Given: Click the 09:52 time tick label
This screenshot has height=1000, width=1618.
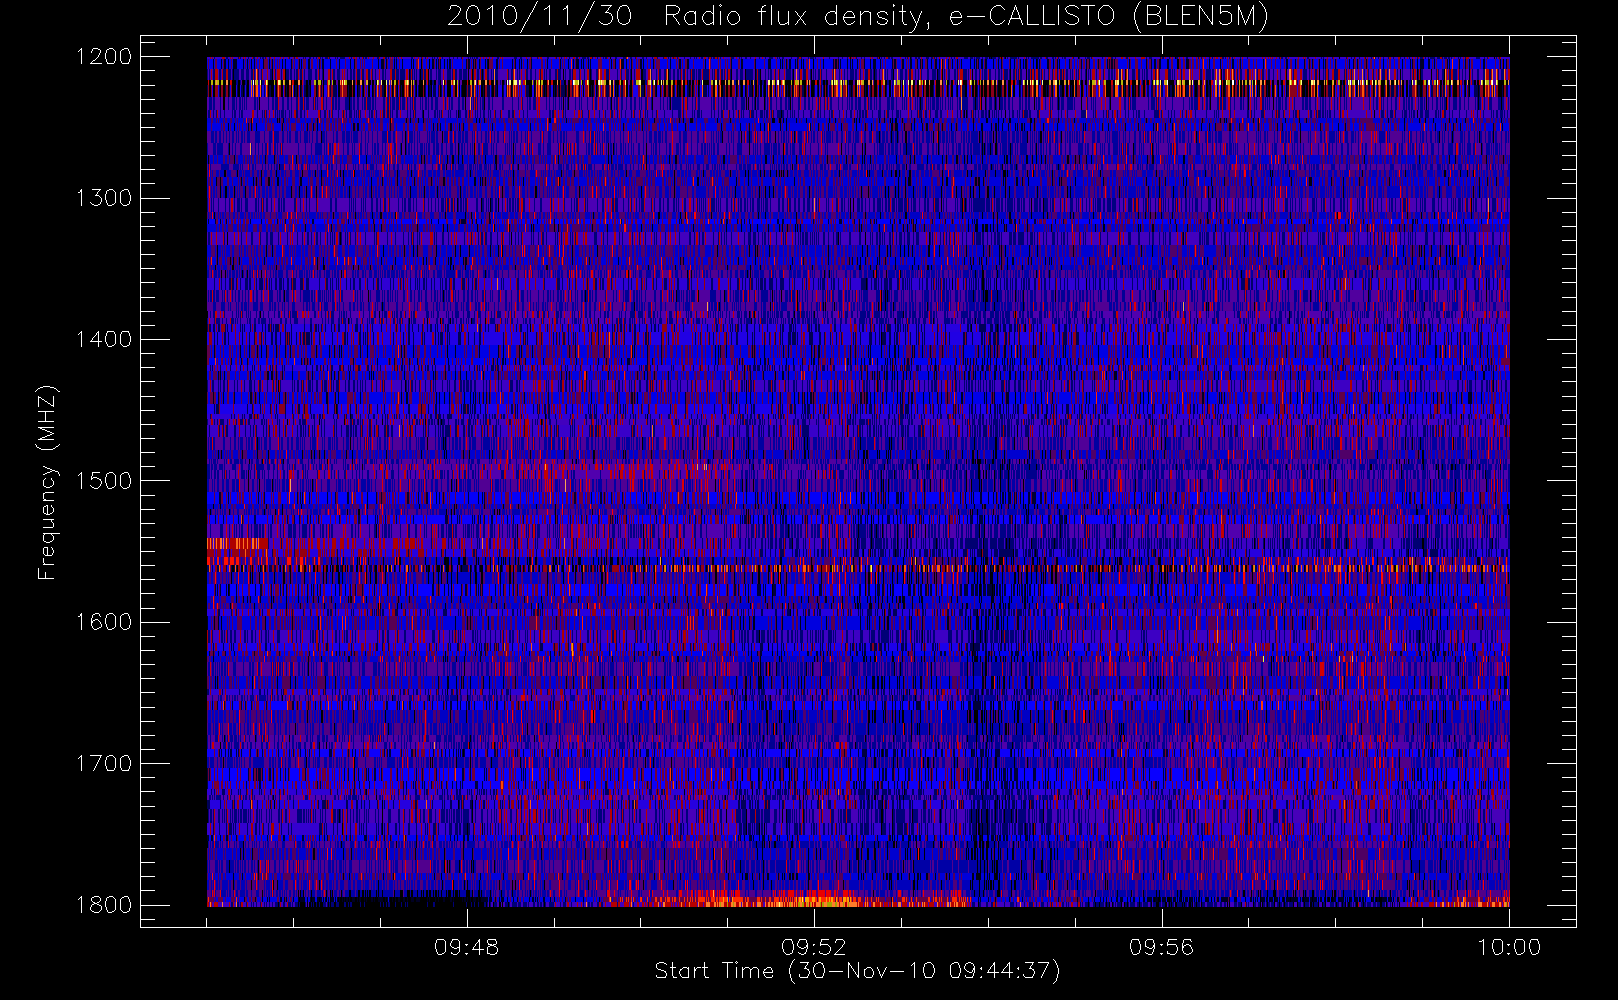Looking at the screenshot, I should point(814,947).
